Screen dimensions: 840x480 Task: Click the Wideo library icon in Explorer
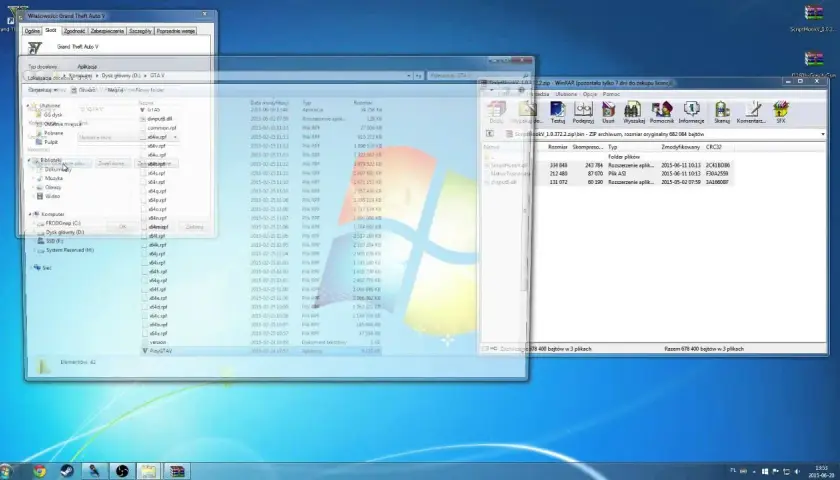point(39,196)
